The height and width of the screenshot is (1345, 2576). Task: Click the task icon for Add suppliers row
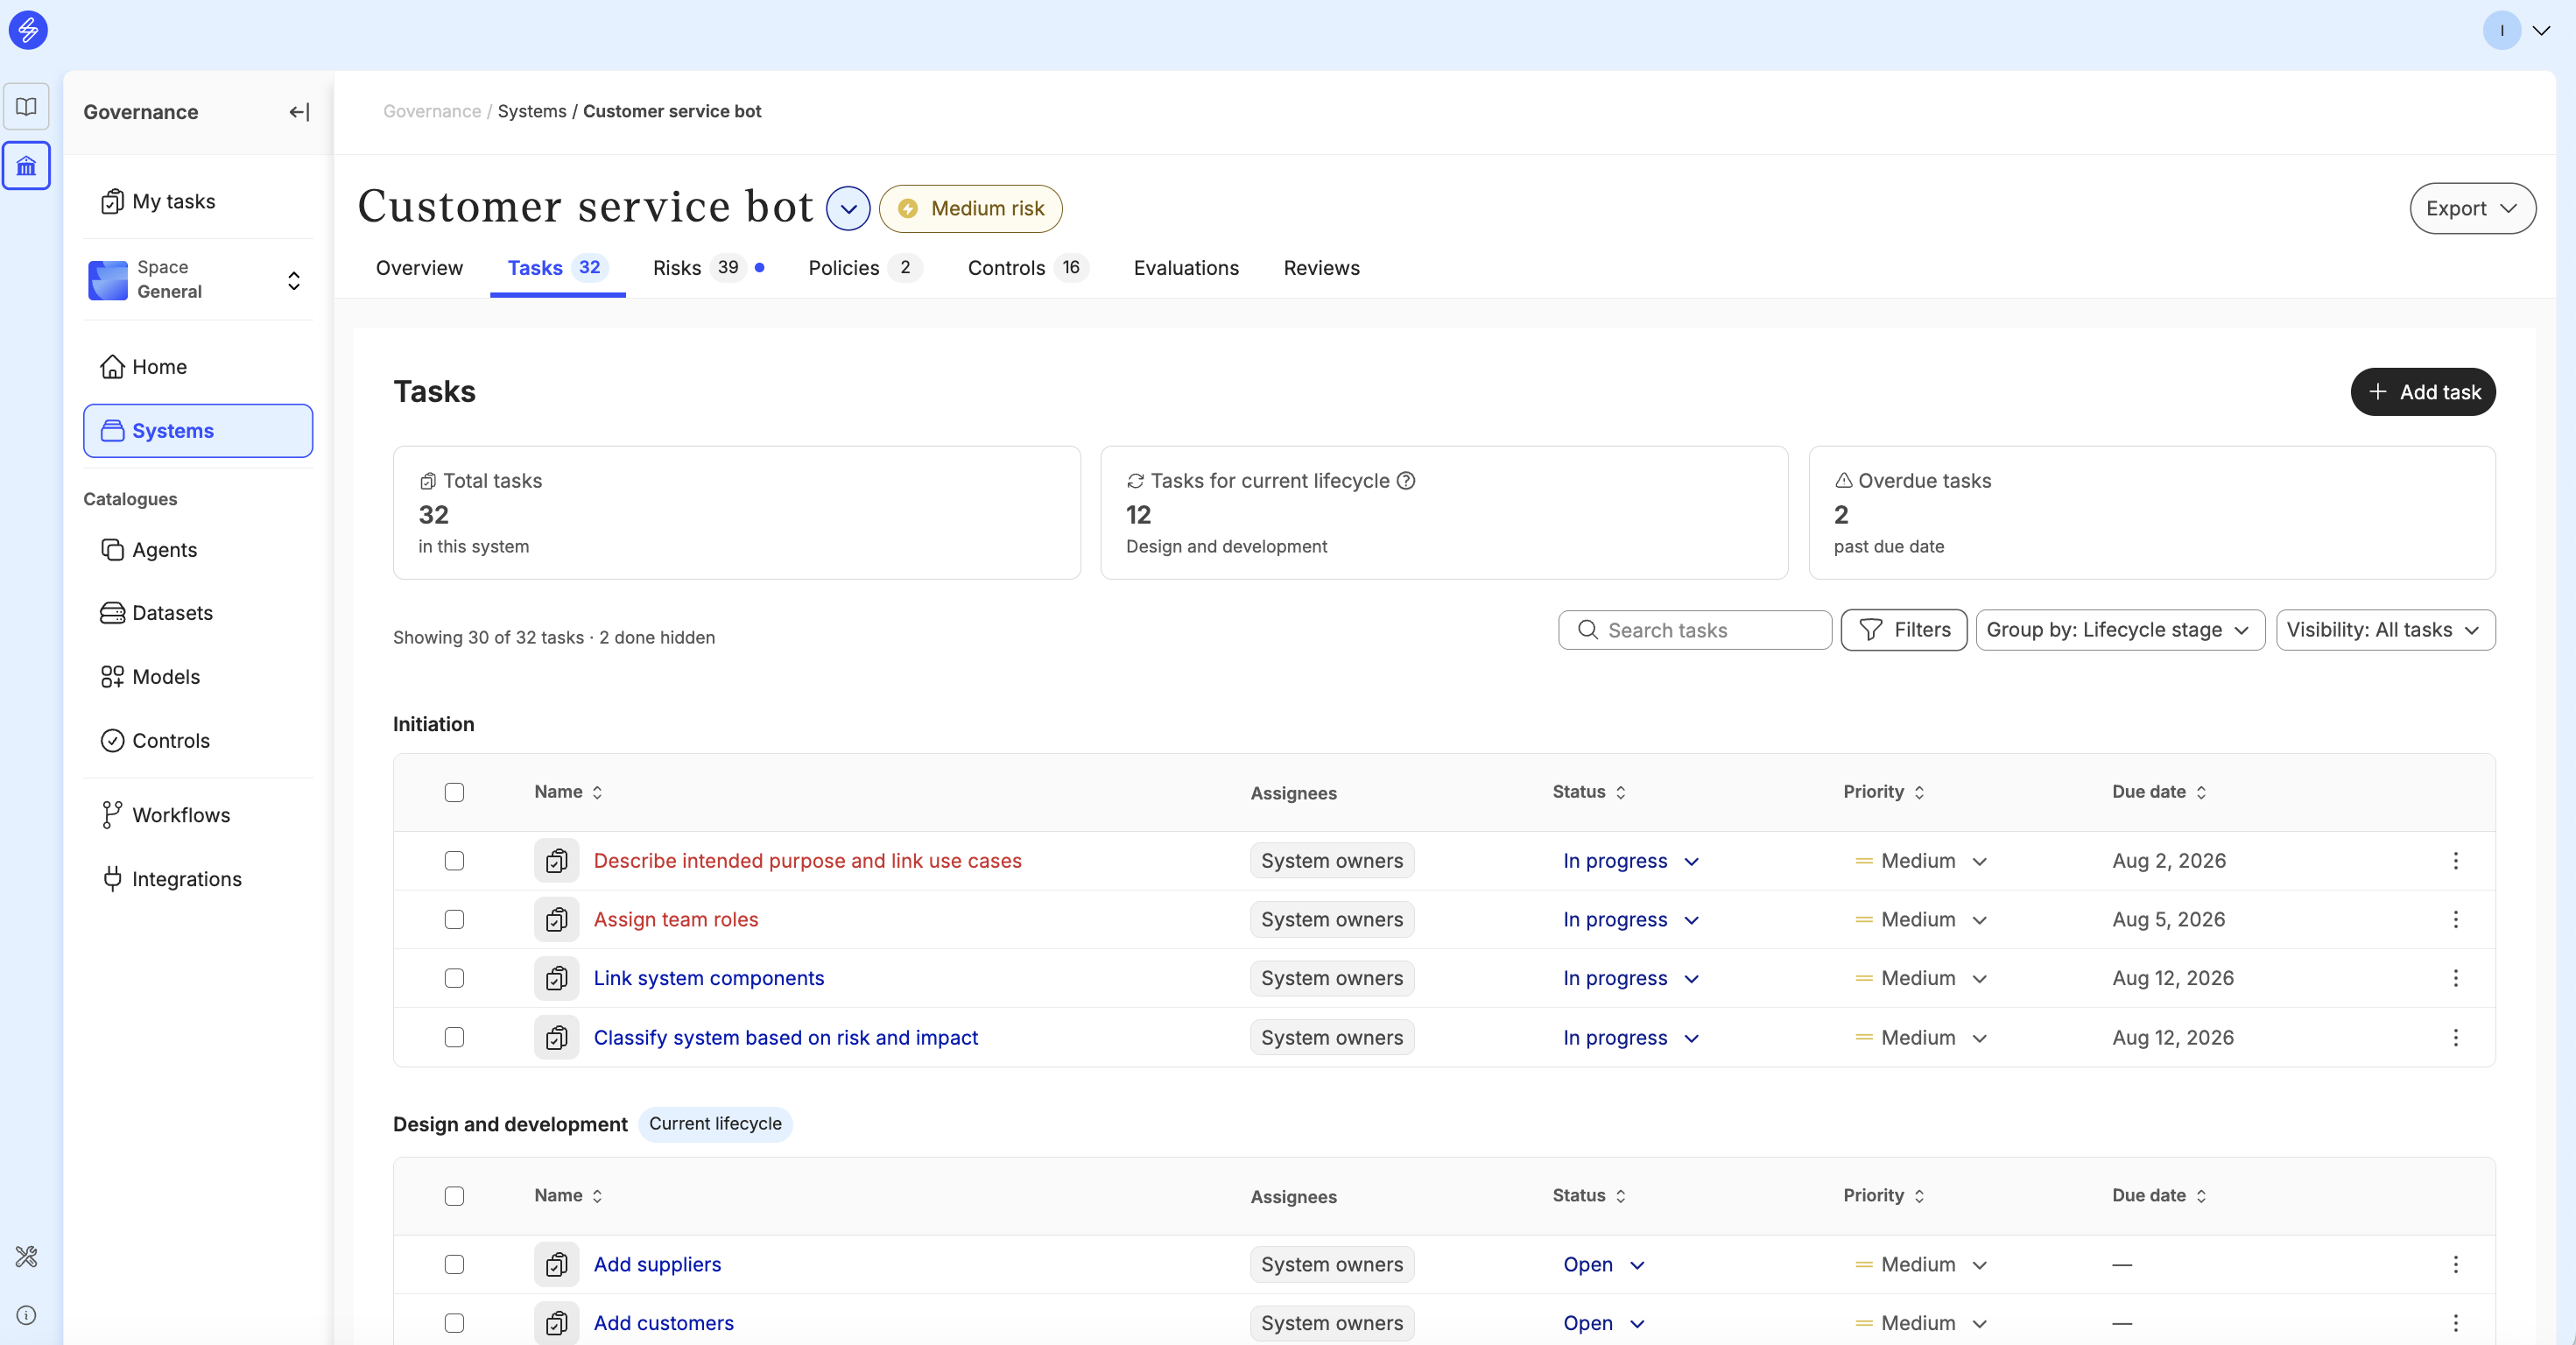tap(557, 1265)
